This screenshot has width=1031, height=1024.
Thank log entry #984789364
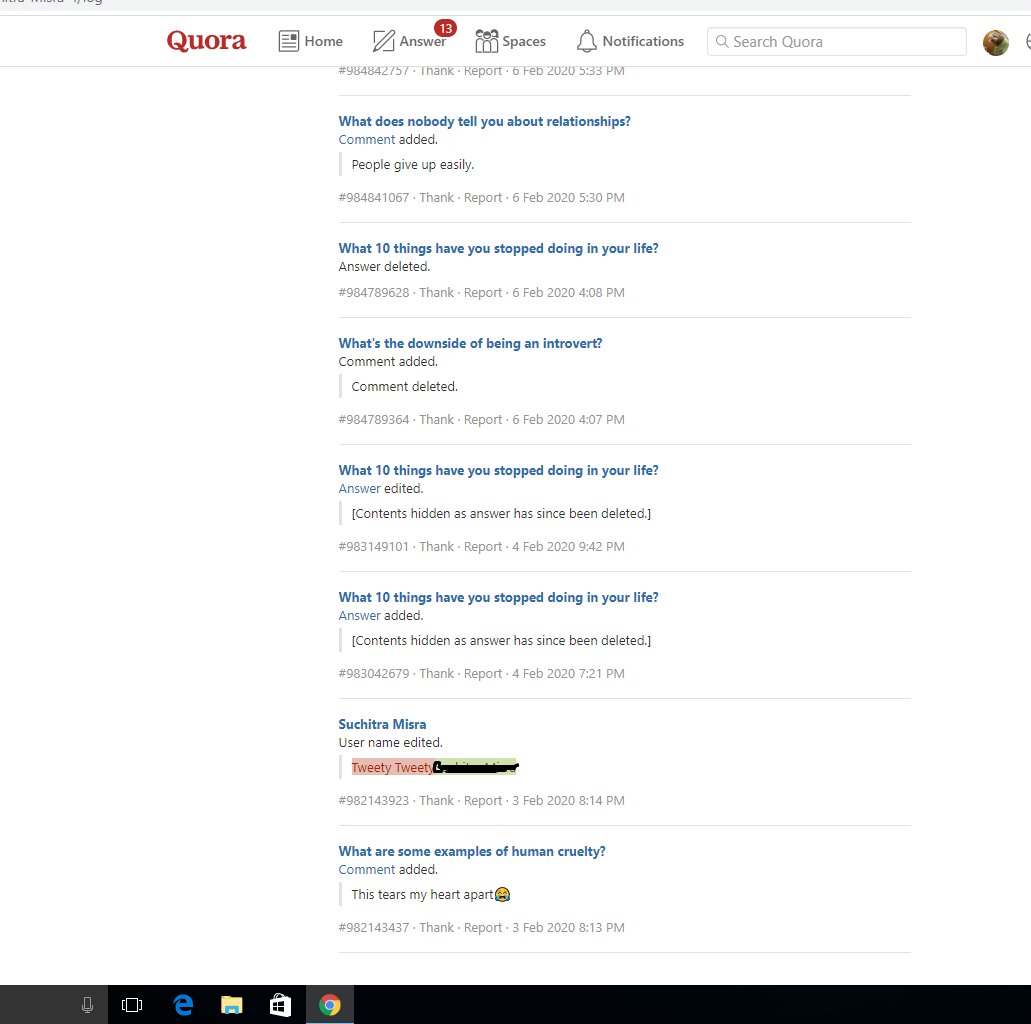[437, 419]
